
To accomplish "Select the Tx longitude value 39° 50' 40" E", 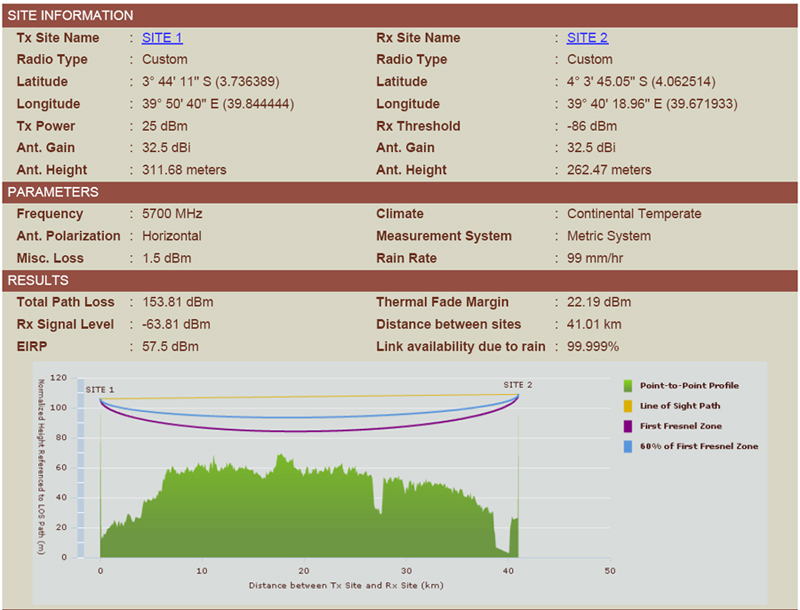I will (x=218, y=104).
